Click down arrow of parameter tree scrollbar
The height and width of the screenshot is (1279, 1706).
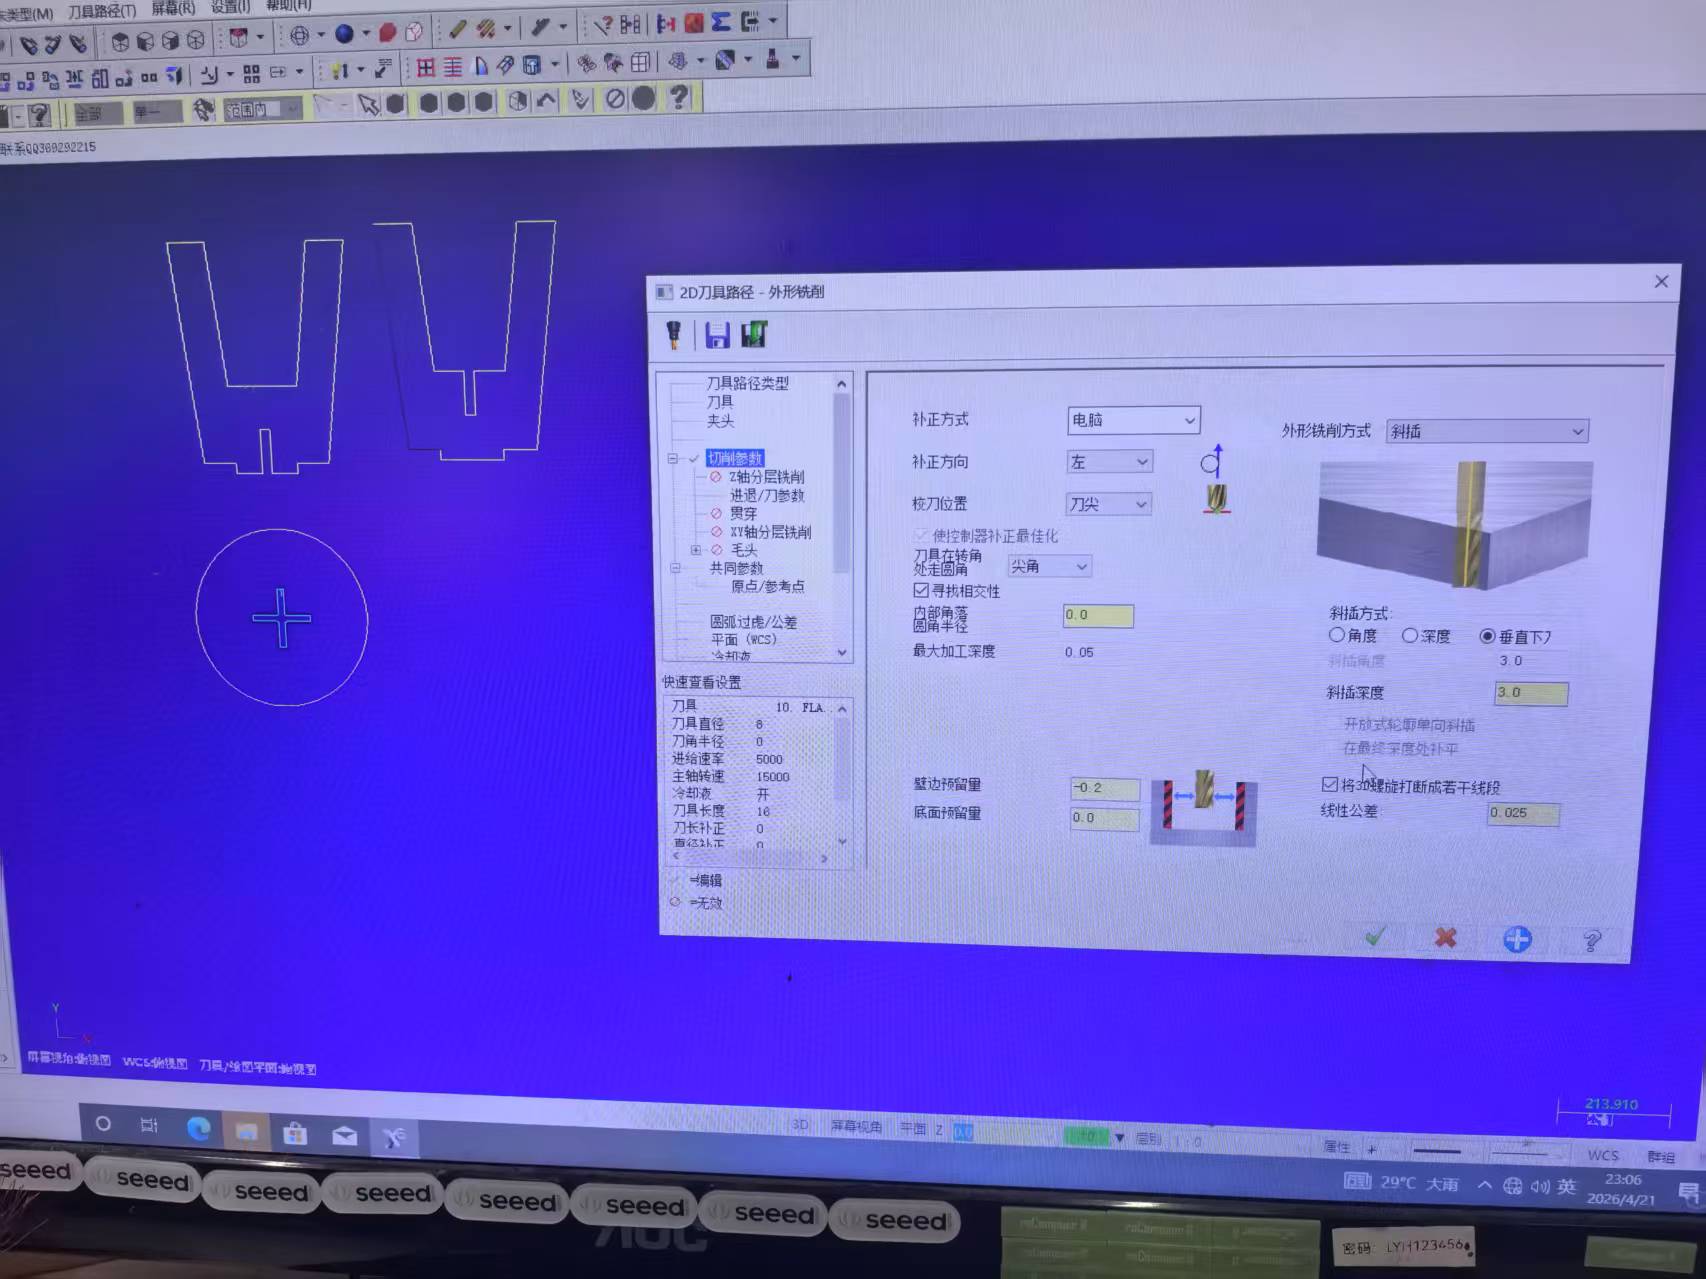coord(842,652)
